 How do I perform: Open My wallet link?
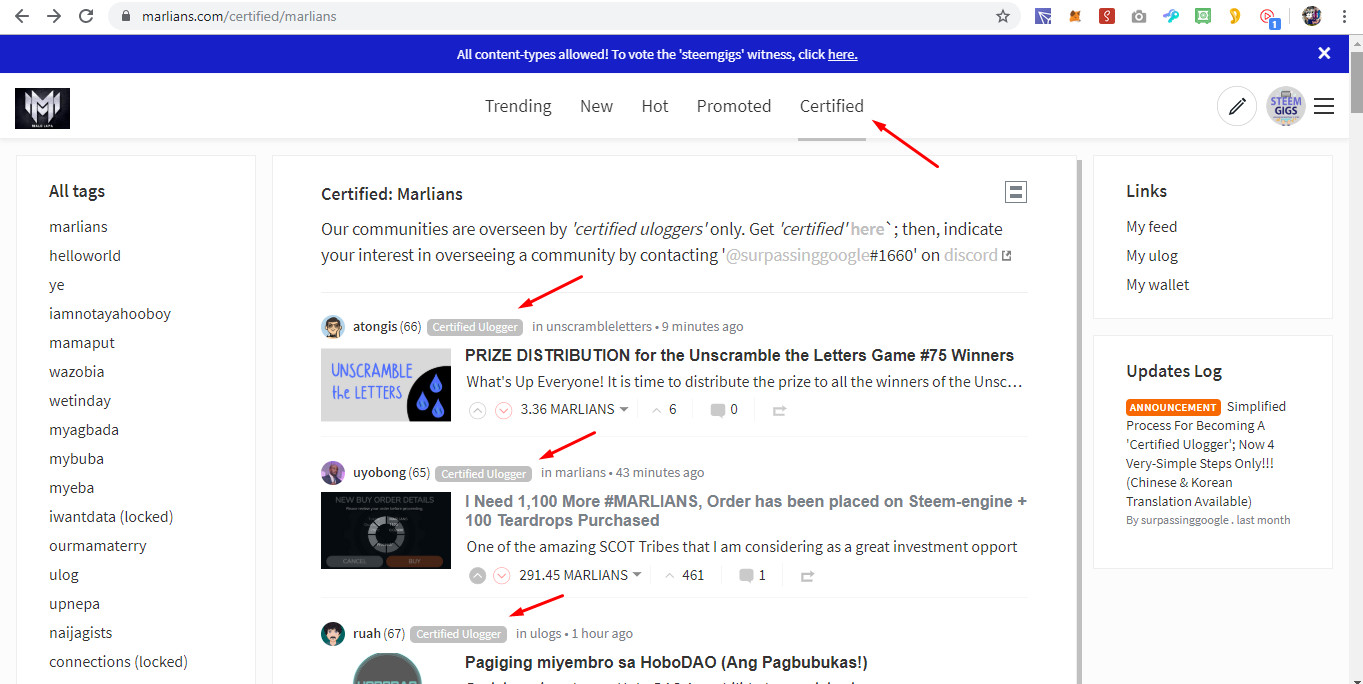pyautogui.click(x=1158, y=285)
